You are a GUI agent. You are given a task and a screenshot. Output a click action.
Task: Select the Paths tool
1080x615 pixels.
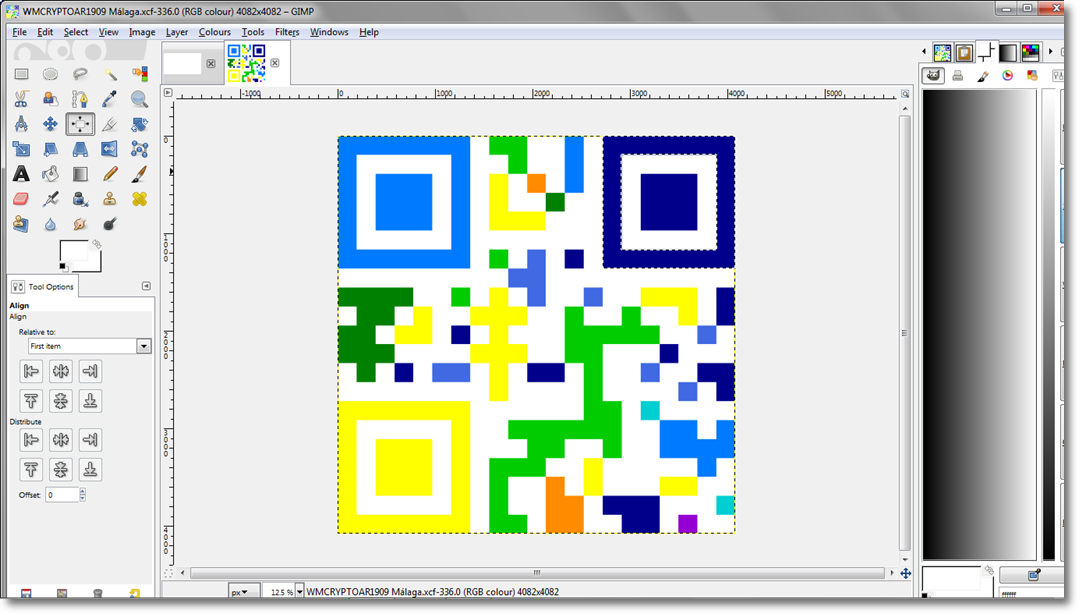click(x=80, y=99)
